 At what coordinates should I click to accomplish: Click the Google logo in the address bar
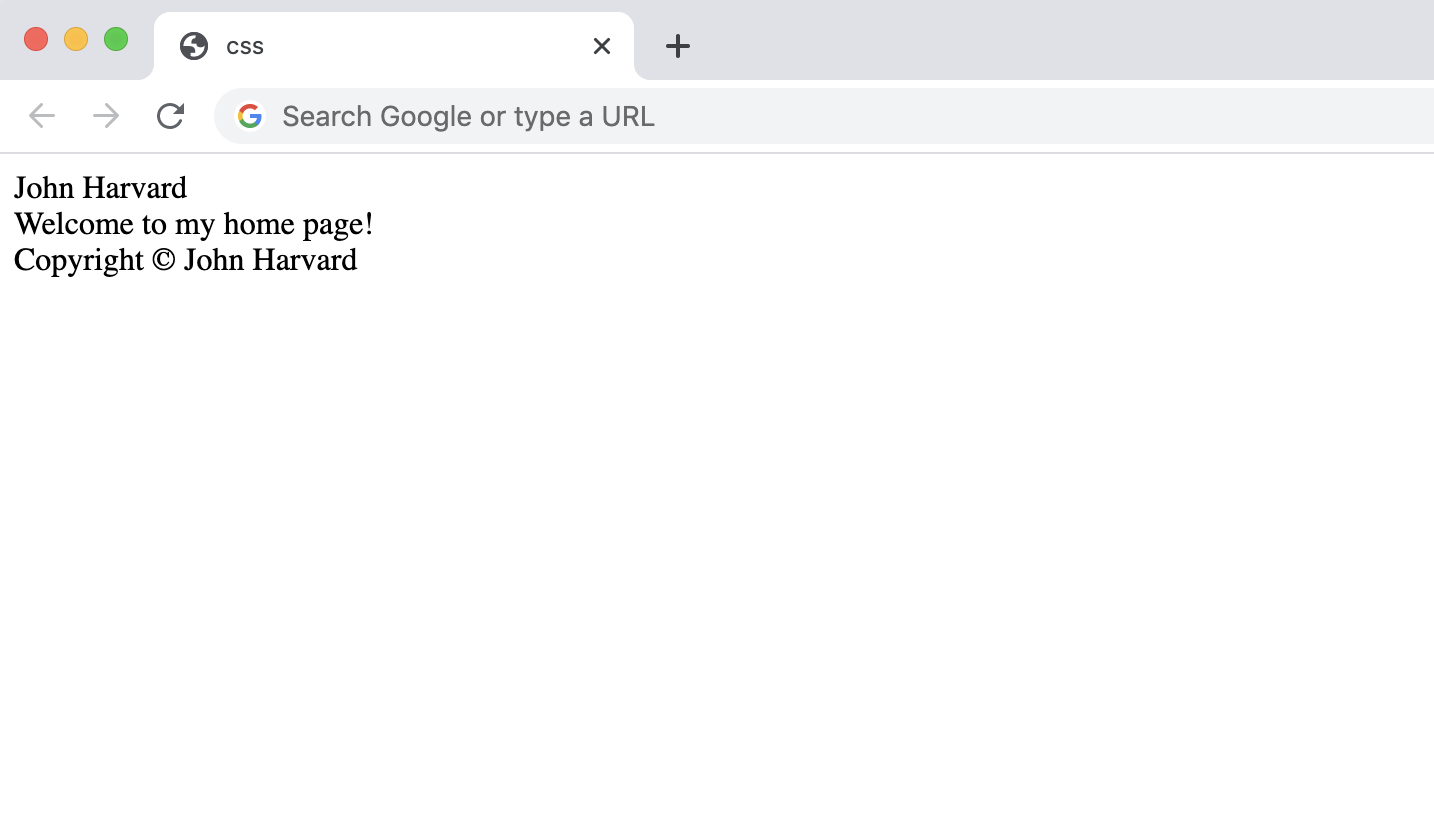point(250,116)
